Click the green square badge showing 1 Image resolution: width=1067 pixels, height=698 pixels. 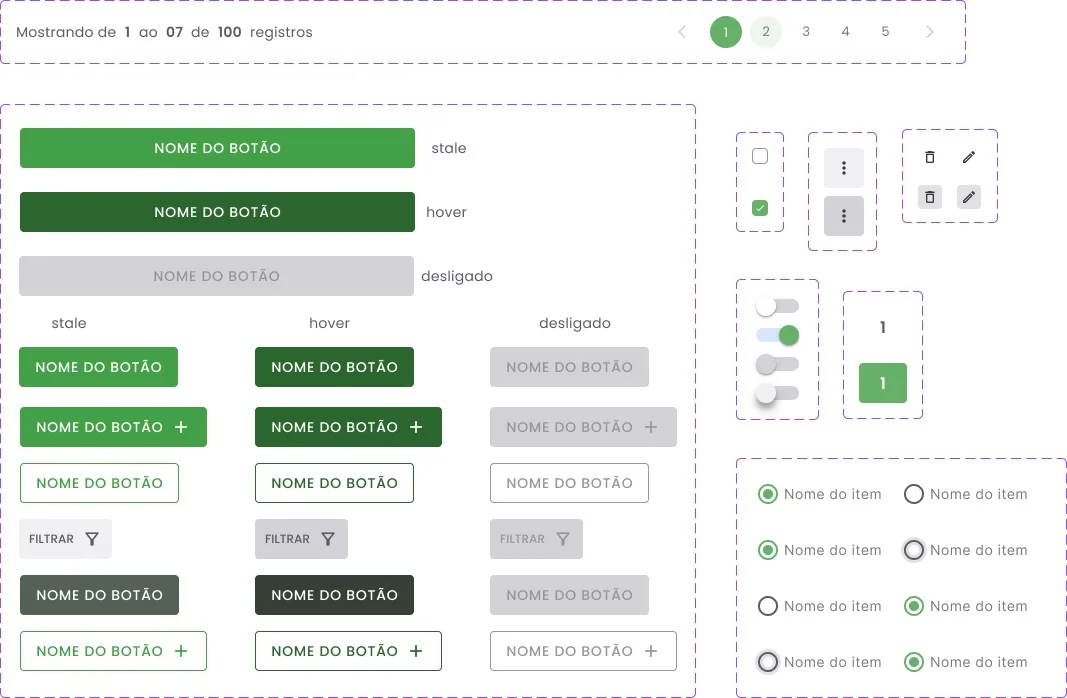(x=883, y=383)
